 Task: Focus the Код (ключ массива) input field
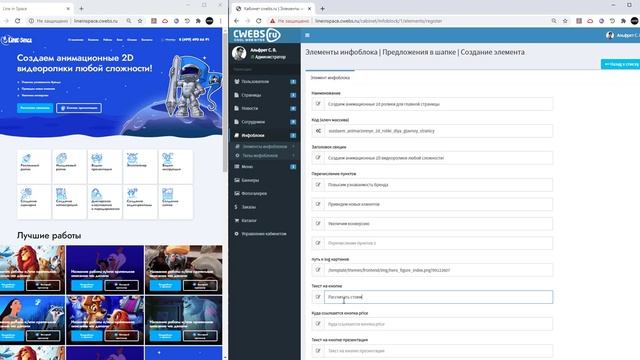tap(438, 131)
